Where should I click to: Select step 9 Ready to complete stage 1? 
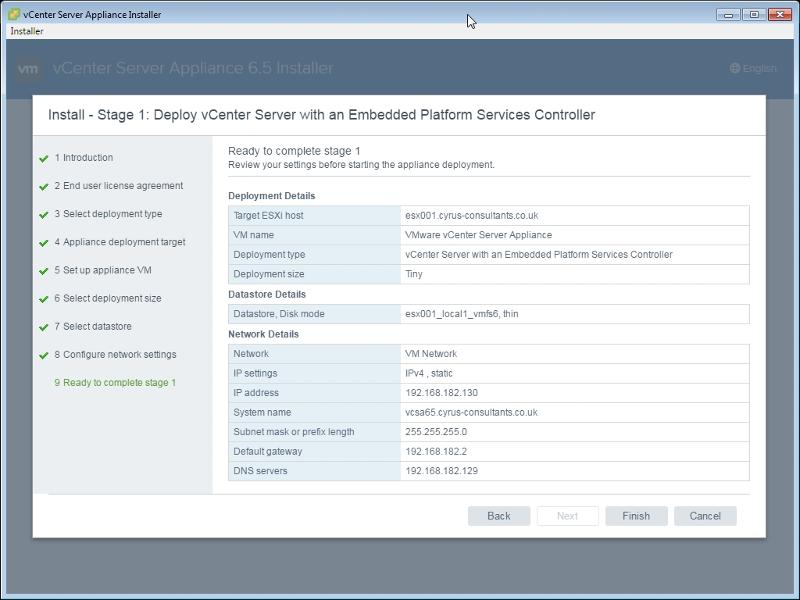click(x=115, y=382)
